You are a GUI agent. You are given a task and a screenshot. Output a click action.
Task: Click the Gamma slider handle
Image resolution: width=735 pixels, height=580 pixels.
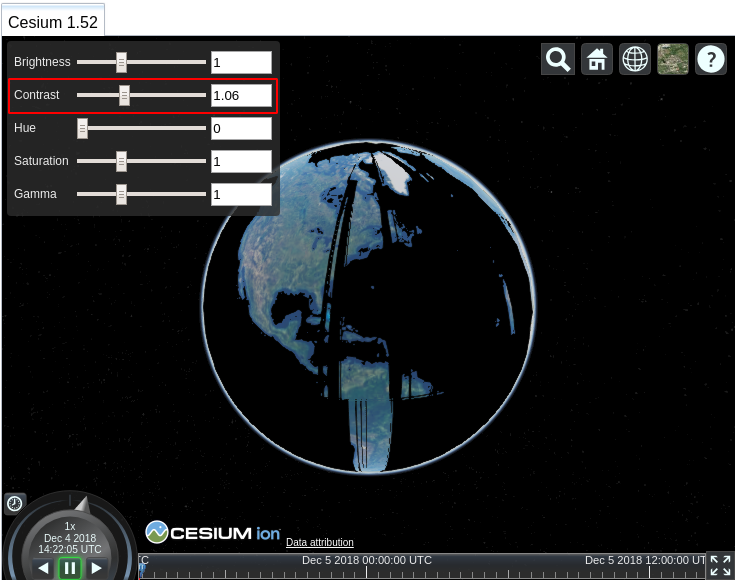click(121, 194)
